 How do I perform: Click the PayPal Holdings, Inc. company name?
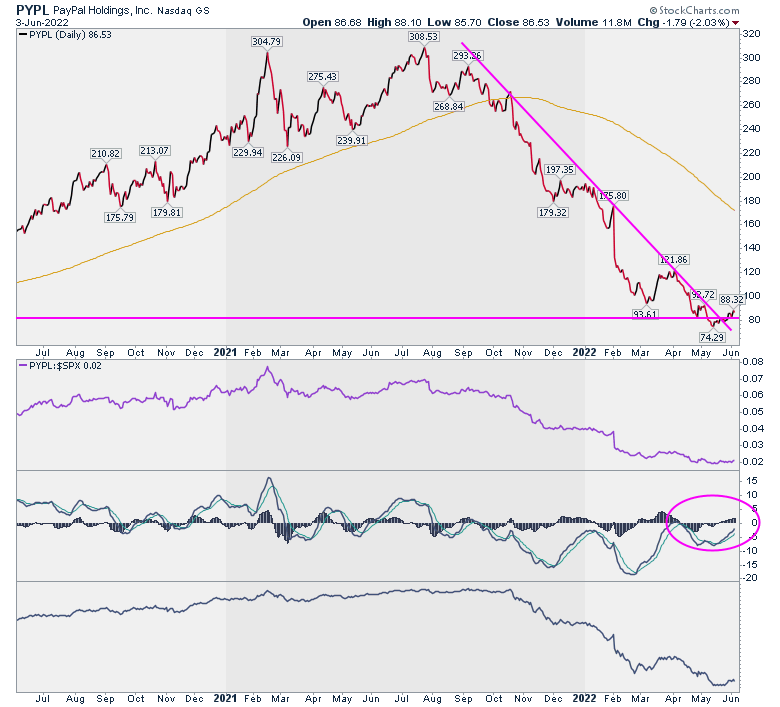[102, 10]
